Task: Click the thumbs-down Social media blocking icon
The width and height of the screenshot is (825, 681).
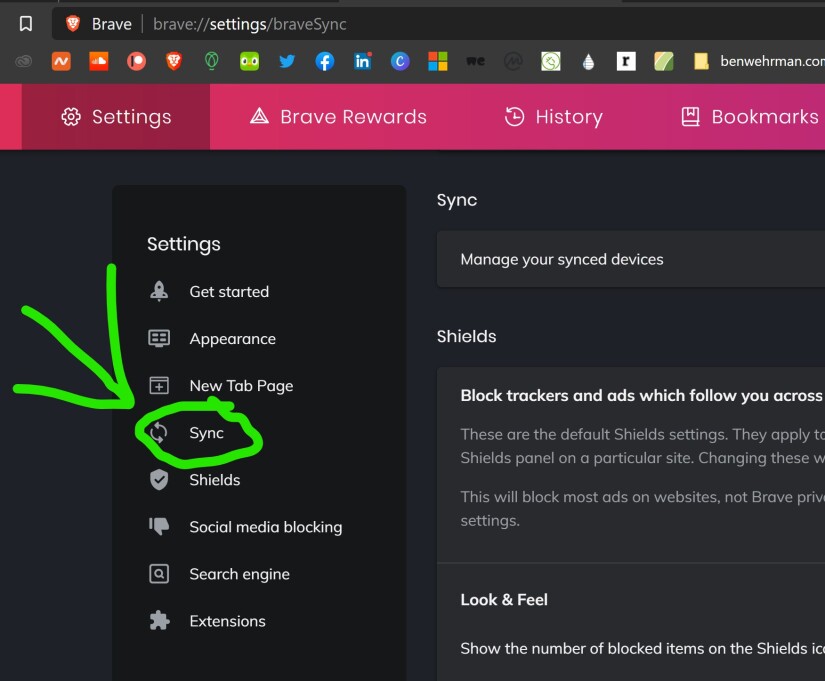Action: point(159,526)
